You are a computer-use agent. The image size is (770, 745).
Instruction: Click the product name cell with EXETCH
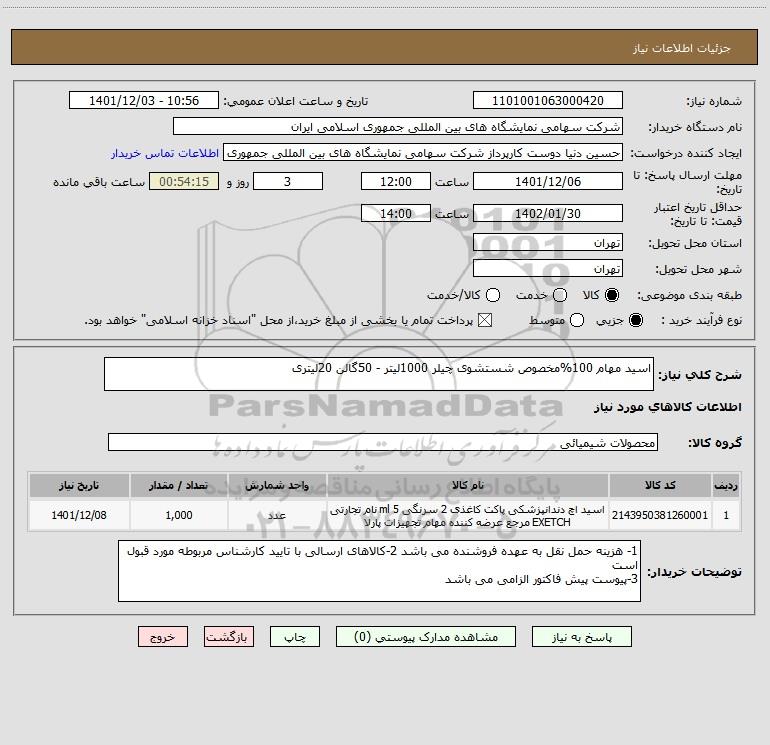(x=468, y=515)
